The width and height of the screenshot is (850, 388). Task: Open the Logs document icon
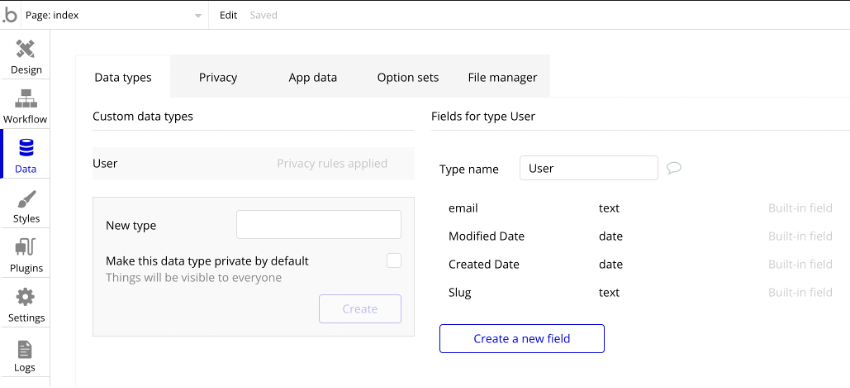coord(25,350)
